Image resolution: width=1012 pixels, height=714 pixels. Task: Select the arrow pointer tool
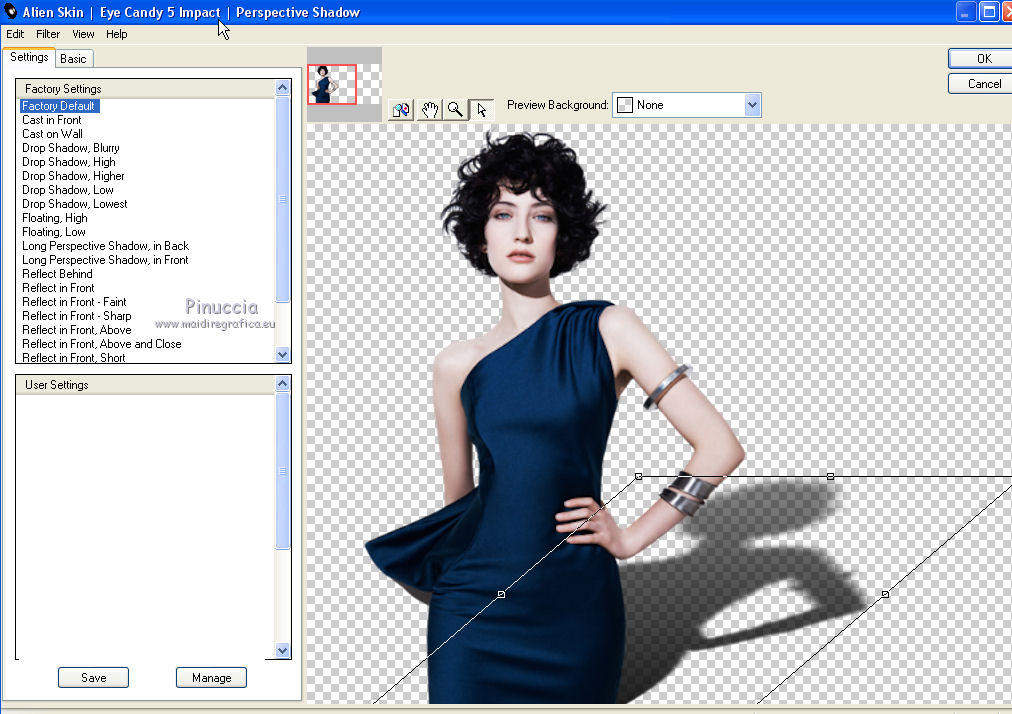pyautogui.click(x=481, y=110)
